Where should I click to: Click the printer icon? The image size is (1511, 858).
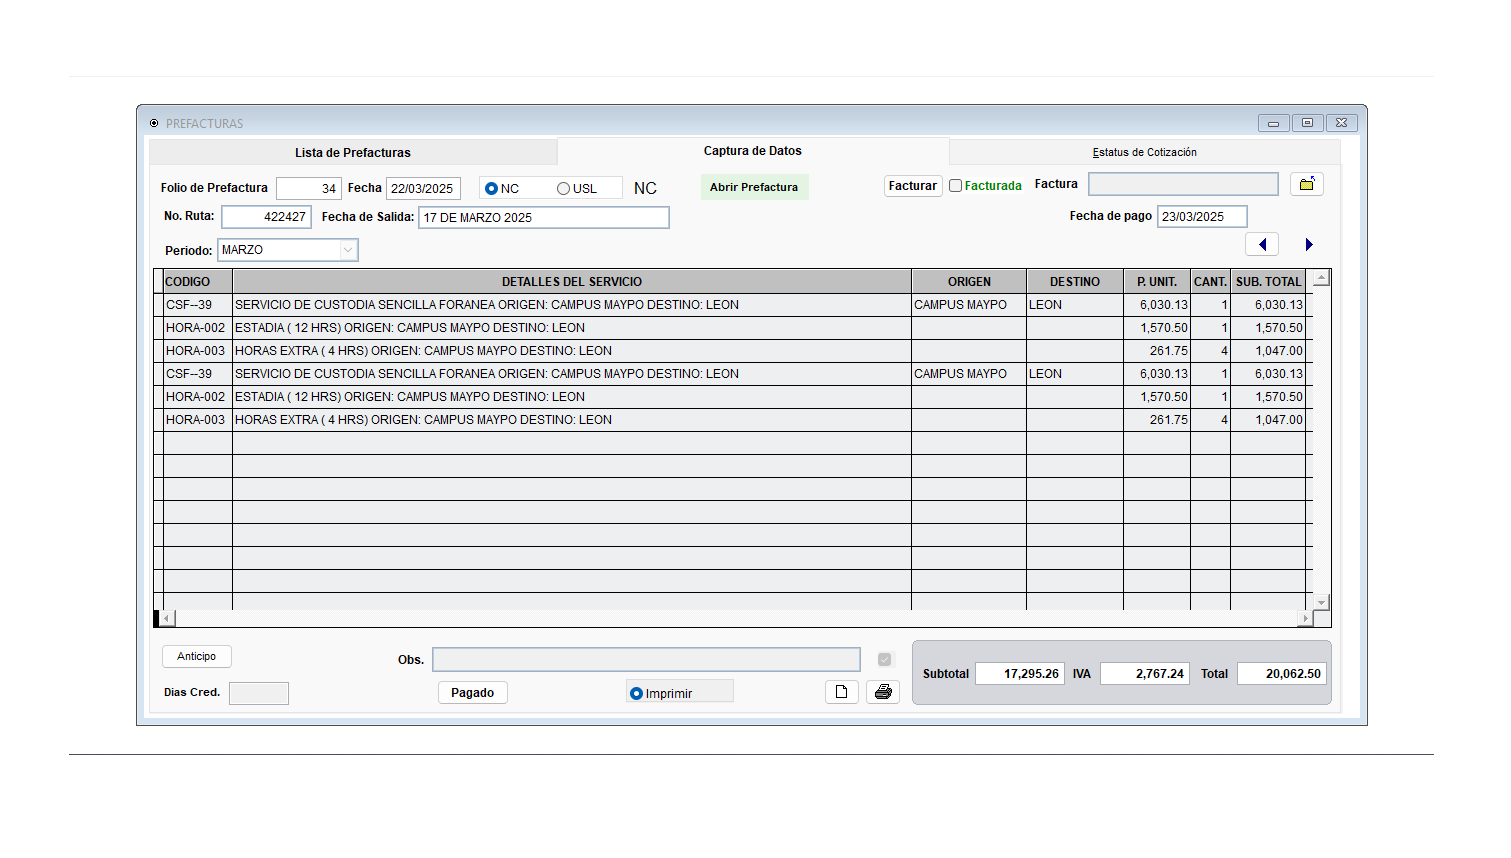[x=883, y=692]
